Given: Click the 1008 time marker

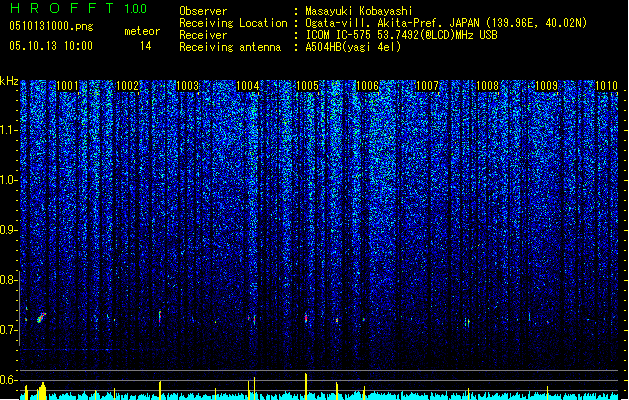Looking at the screenshot, I should (x=487, y=86).
